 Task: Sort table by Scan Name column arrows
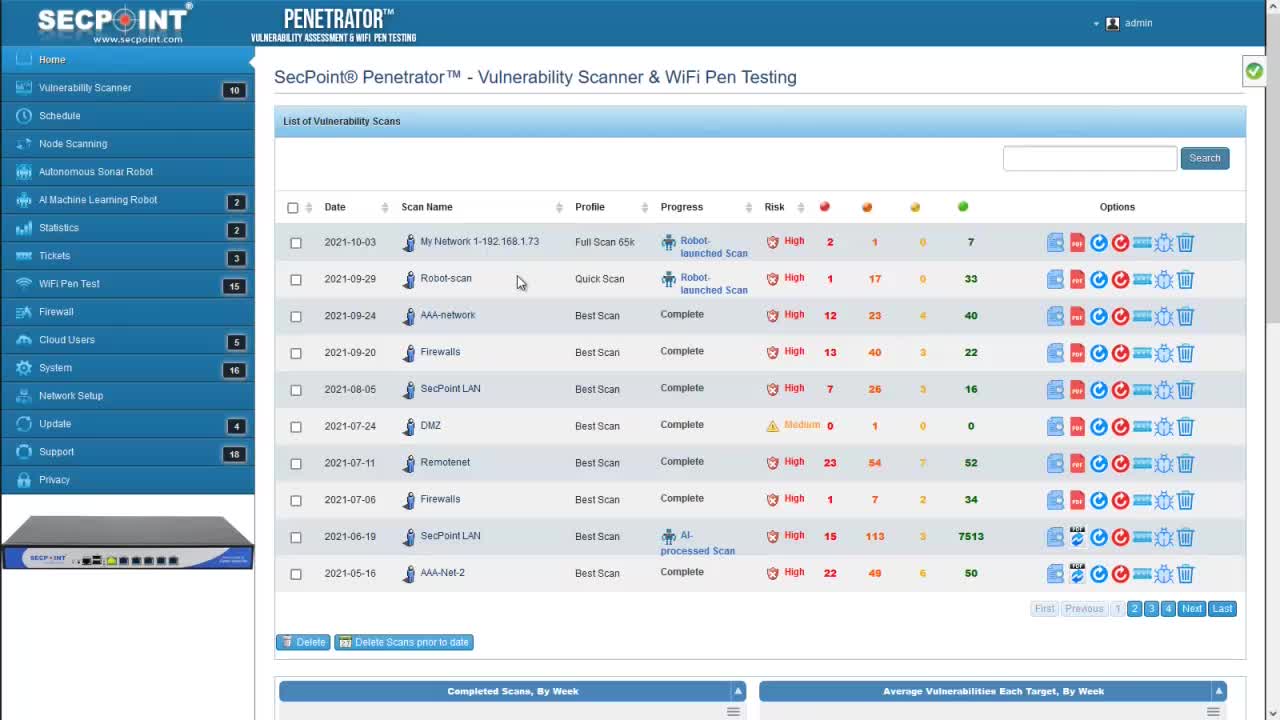point(559,207)
